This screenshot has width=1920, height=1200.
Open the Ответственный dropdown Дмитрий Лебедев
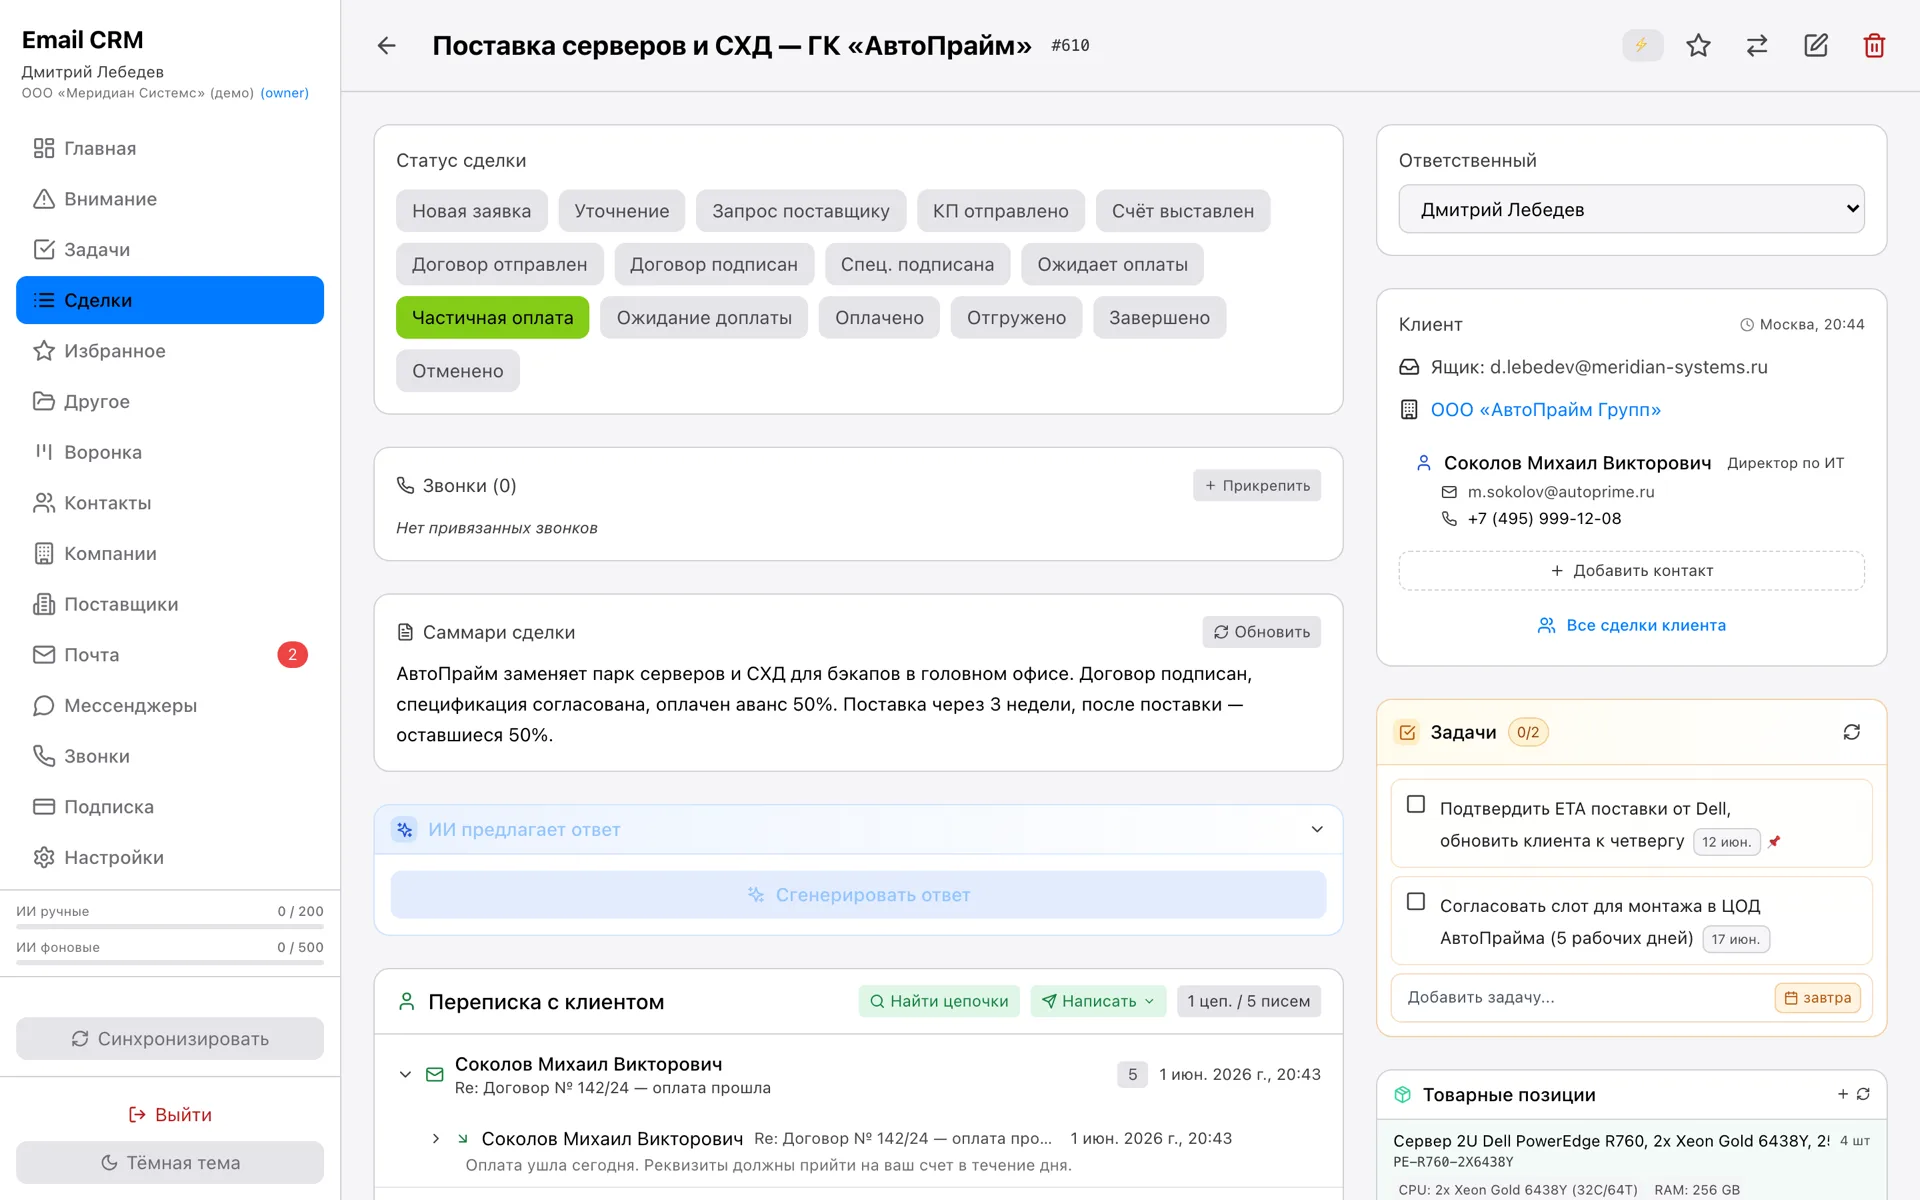pos(1631,209)
